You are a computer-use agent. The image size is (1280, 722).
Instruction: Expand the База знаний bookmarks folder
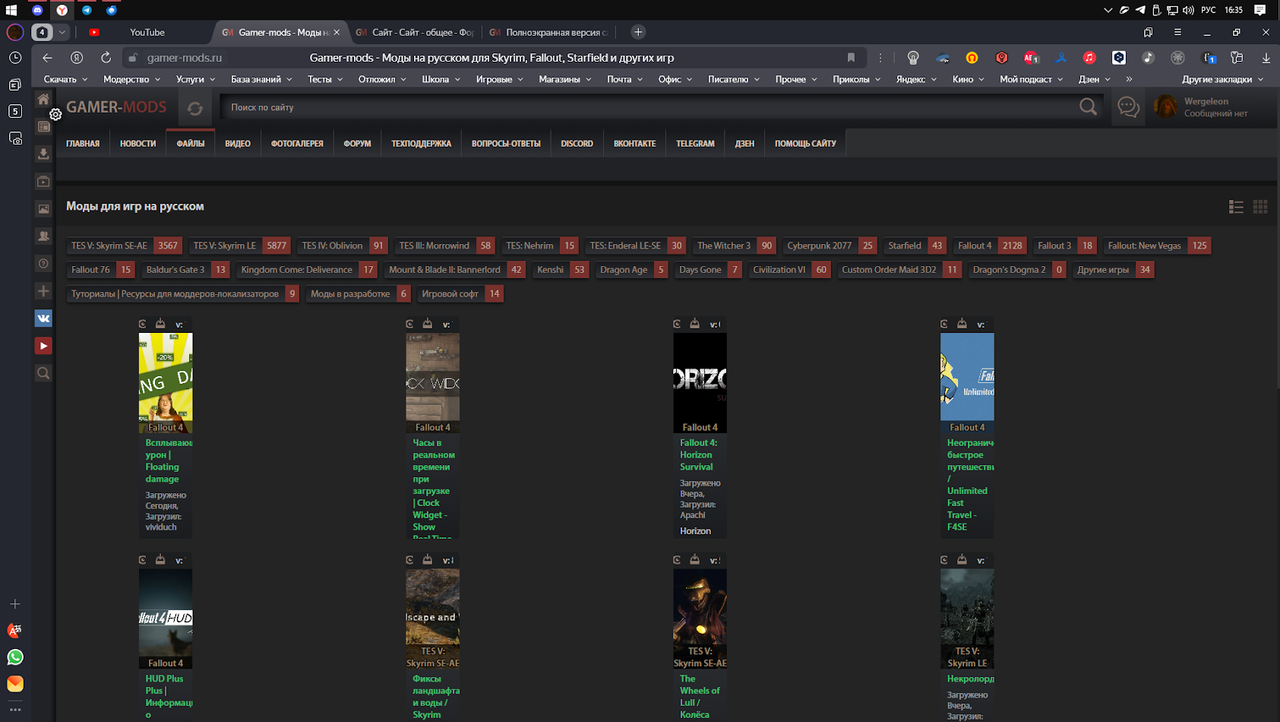click(x=261, y=79)
